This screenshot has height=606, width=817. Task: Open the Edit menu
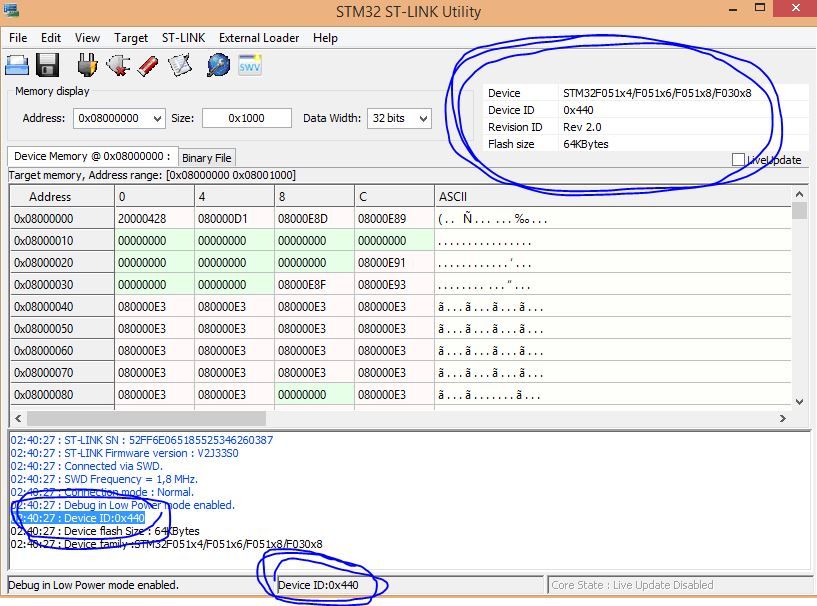tap(51, 38)
